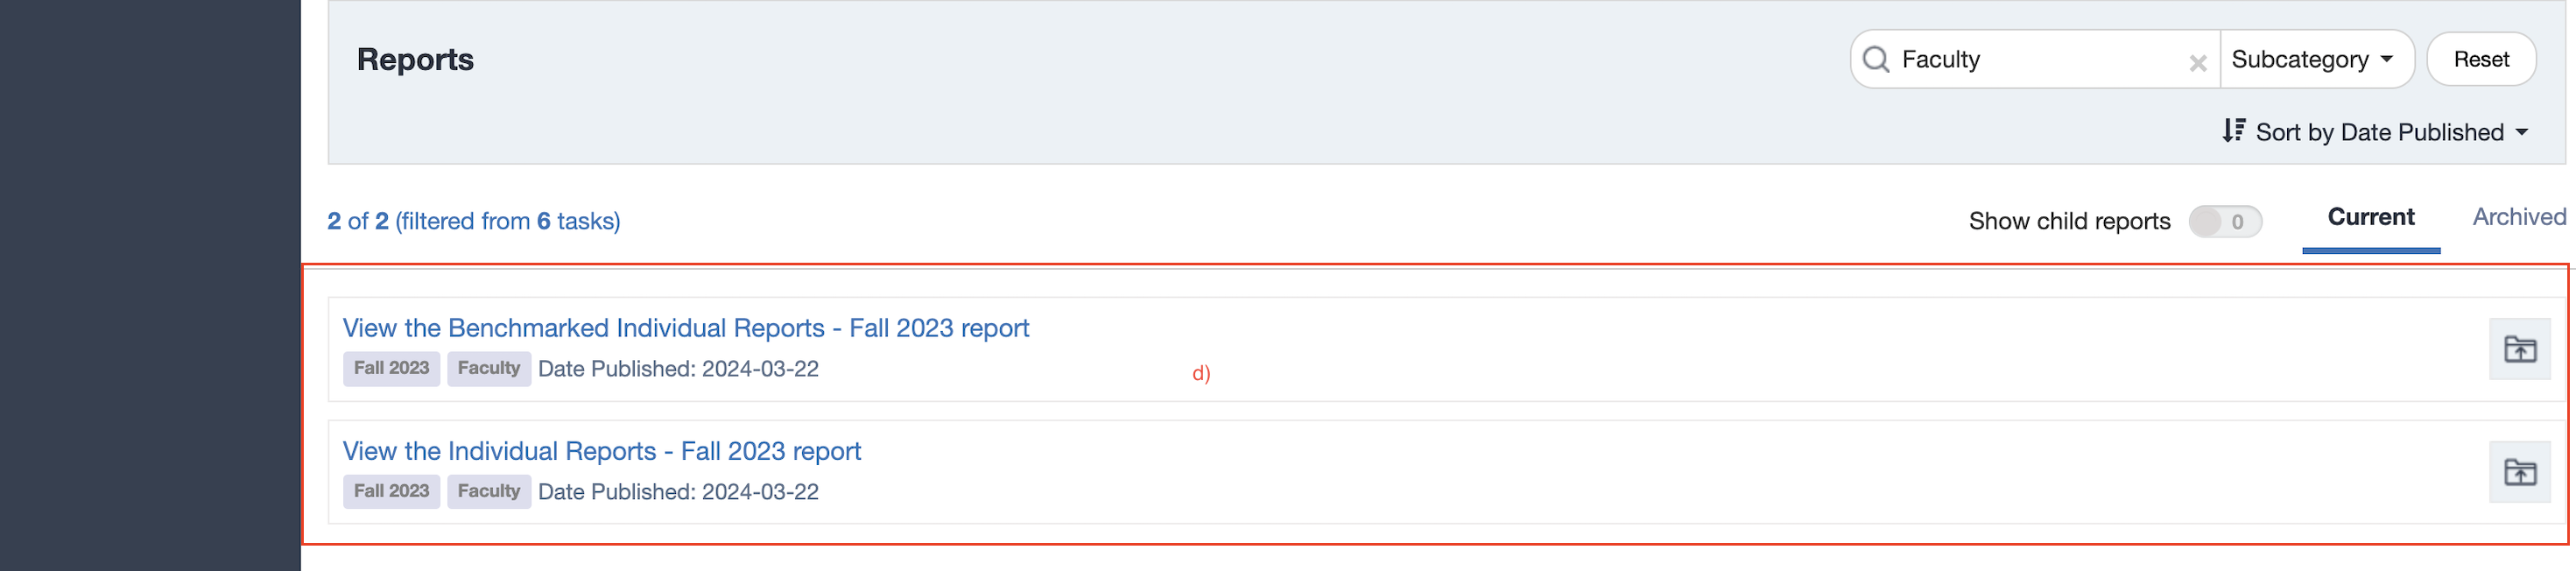Viewport: 2576px width, 571px height.
Task: Click Faculty tag on Benchmarked report
Action: click(x=488, y=368)
